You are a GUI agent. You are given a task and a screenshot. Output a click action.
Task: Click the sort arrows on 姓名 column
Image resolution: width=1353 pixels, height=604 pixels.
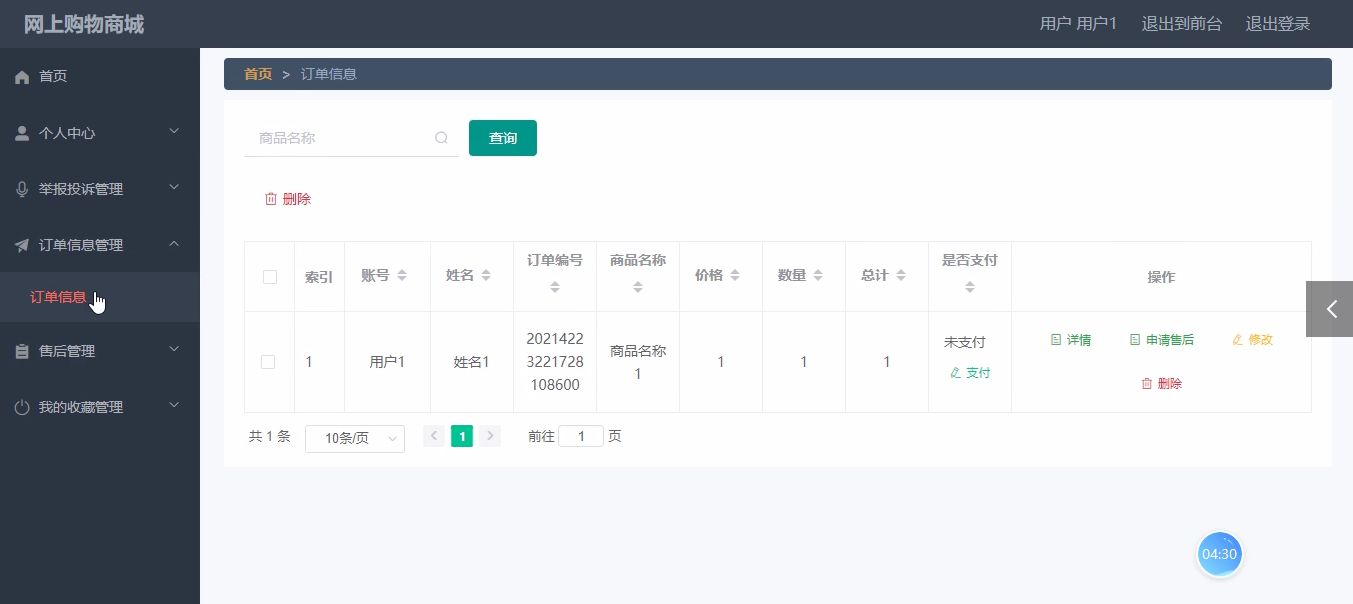[486, 276]
